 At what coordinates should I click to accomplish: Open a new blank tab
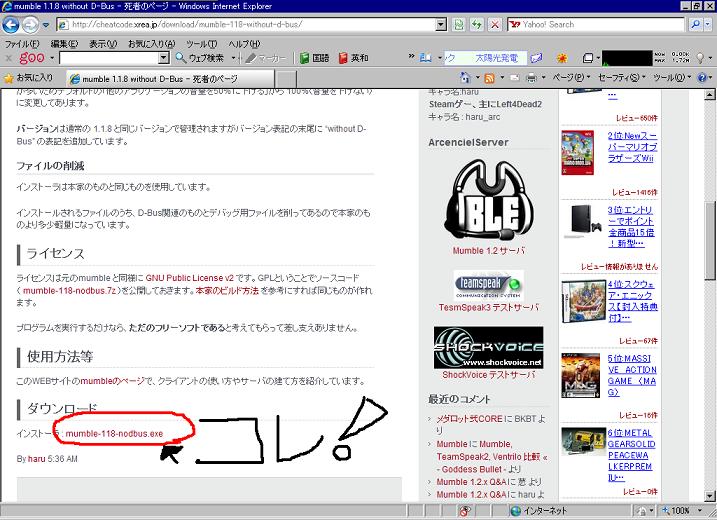[286, 79]
